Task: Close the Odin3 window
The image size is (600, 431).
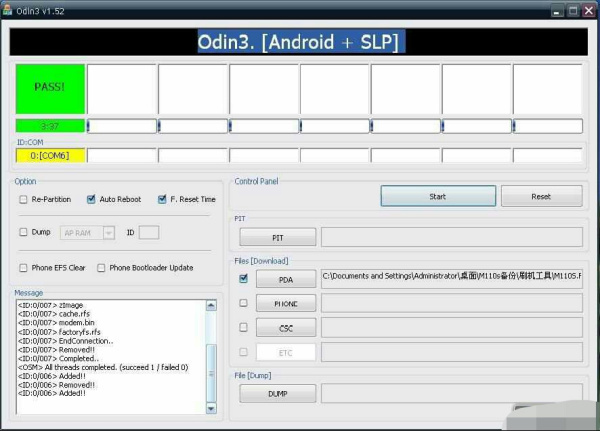Action: pyautogui.click(x=589, y=11)
